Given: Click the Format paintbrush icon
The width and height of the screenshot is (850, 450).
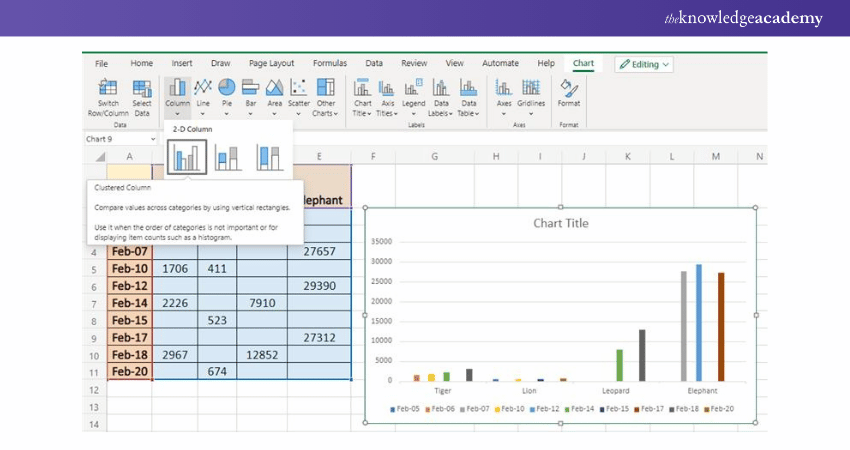Looking at the screenshot, I should 568,88.
